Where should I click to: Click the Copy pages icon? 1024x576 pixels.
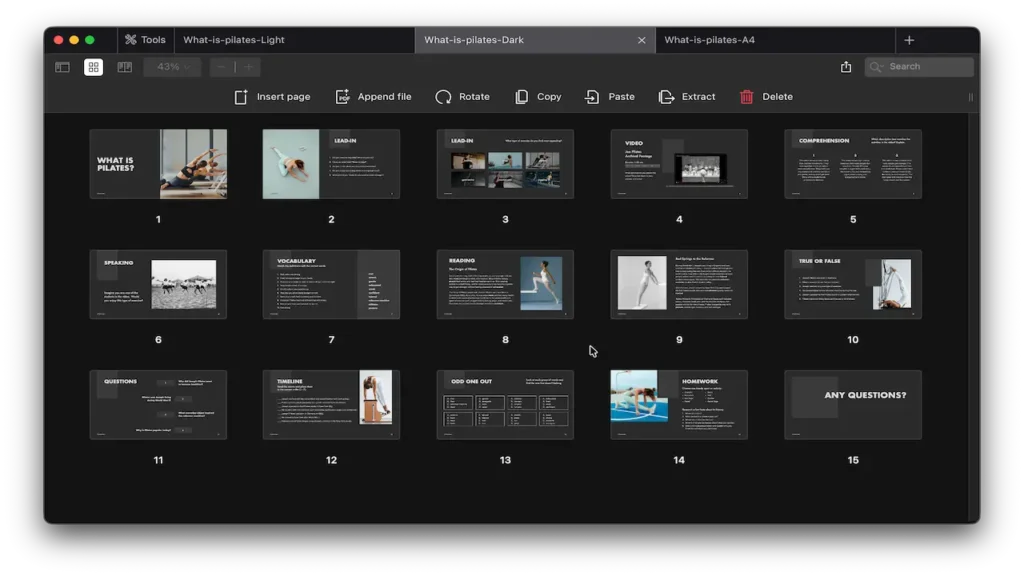click(522, 97)
